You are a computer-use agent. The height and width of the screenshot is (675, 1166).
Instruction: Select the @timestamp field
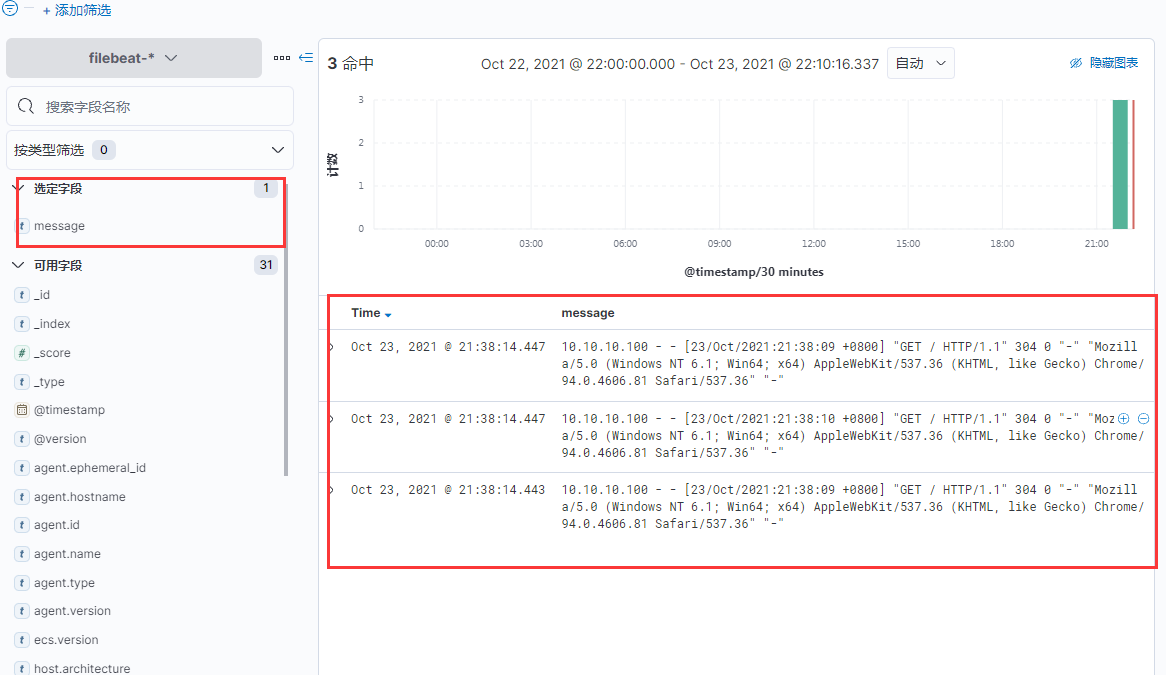[69, 410]
